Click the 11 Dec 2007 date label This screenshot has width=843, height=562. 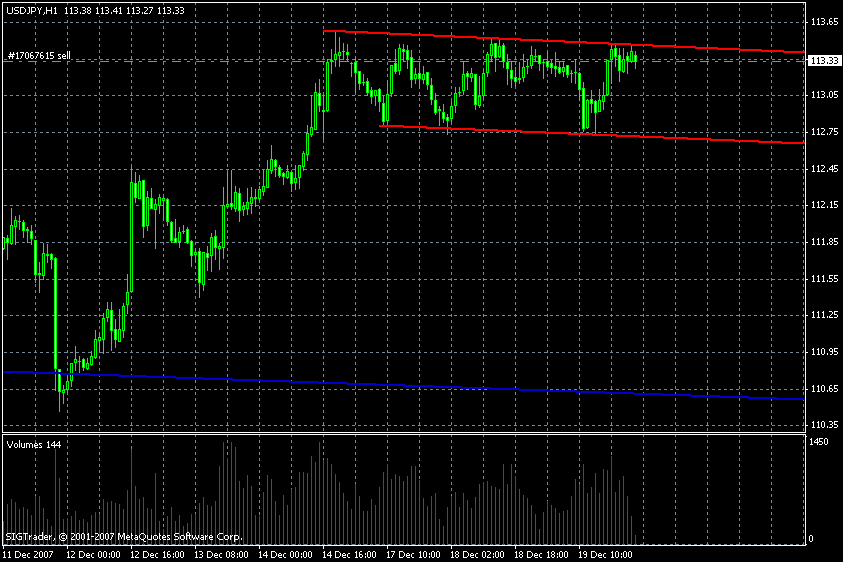(x=28, y=554)
